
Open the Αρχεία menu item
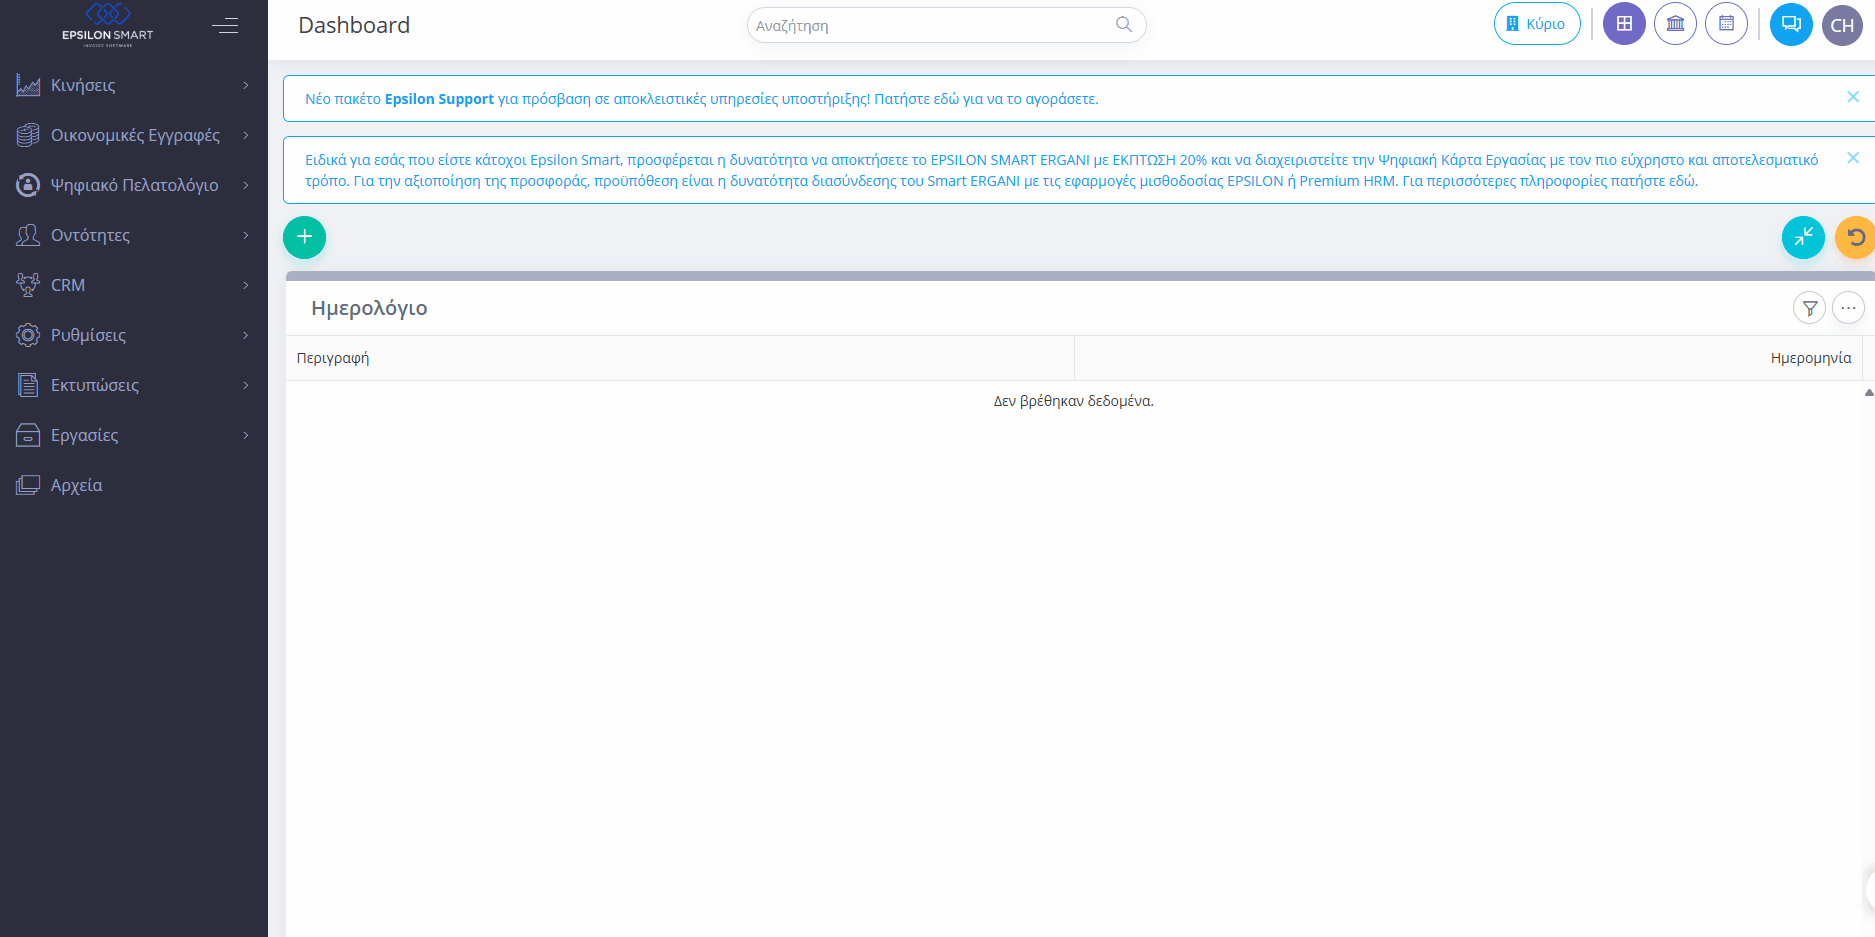[x=134, y=485]
